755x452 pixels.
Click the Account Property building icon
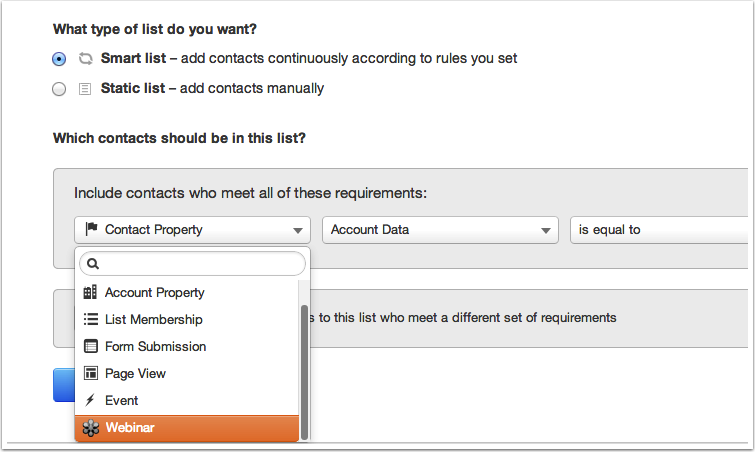click(90, 292)
